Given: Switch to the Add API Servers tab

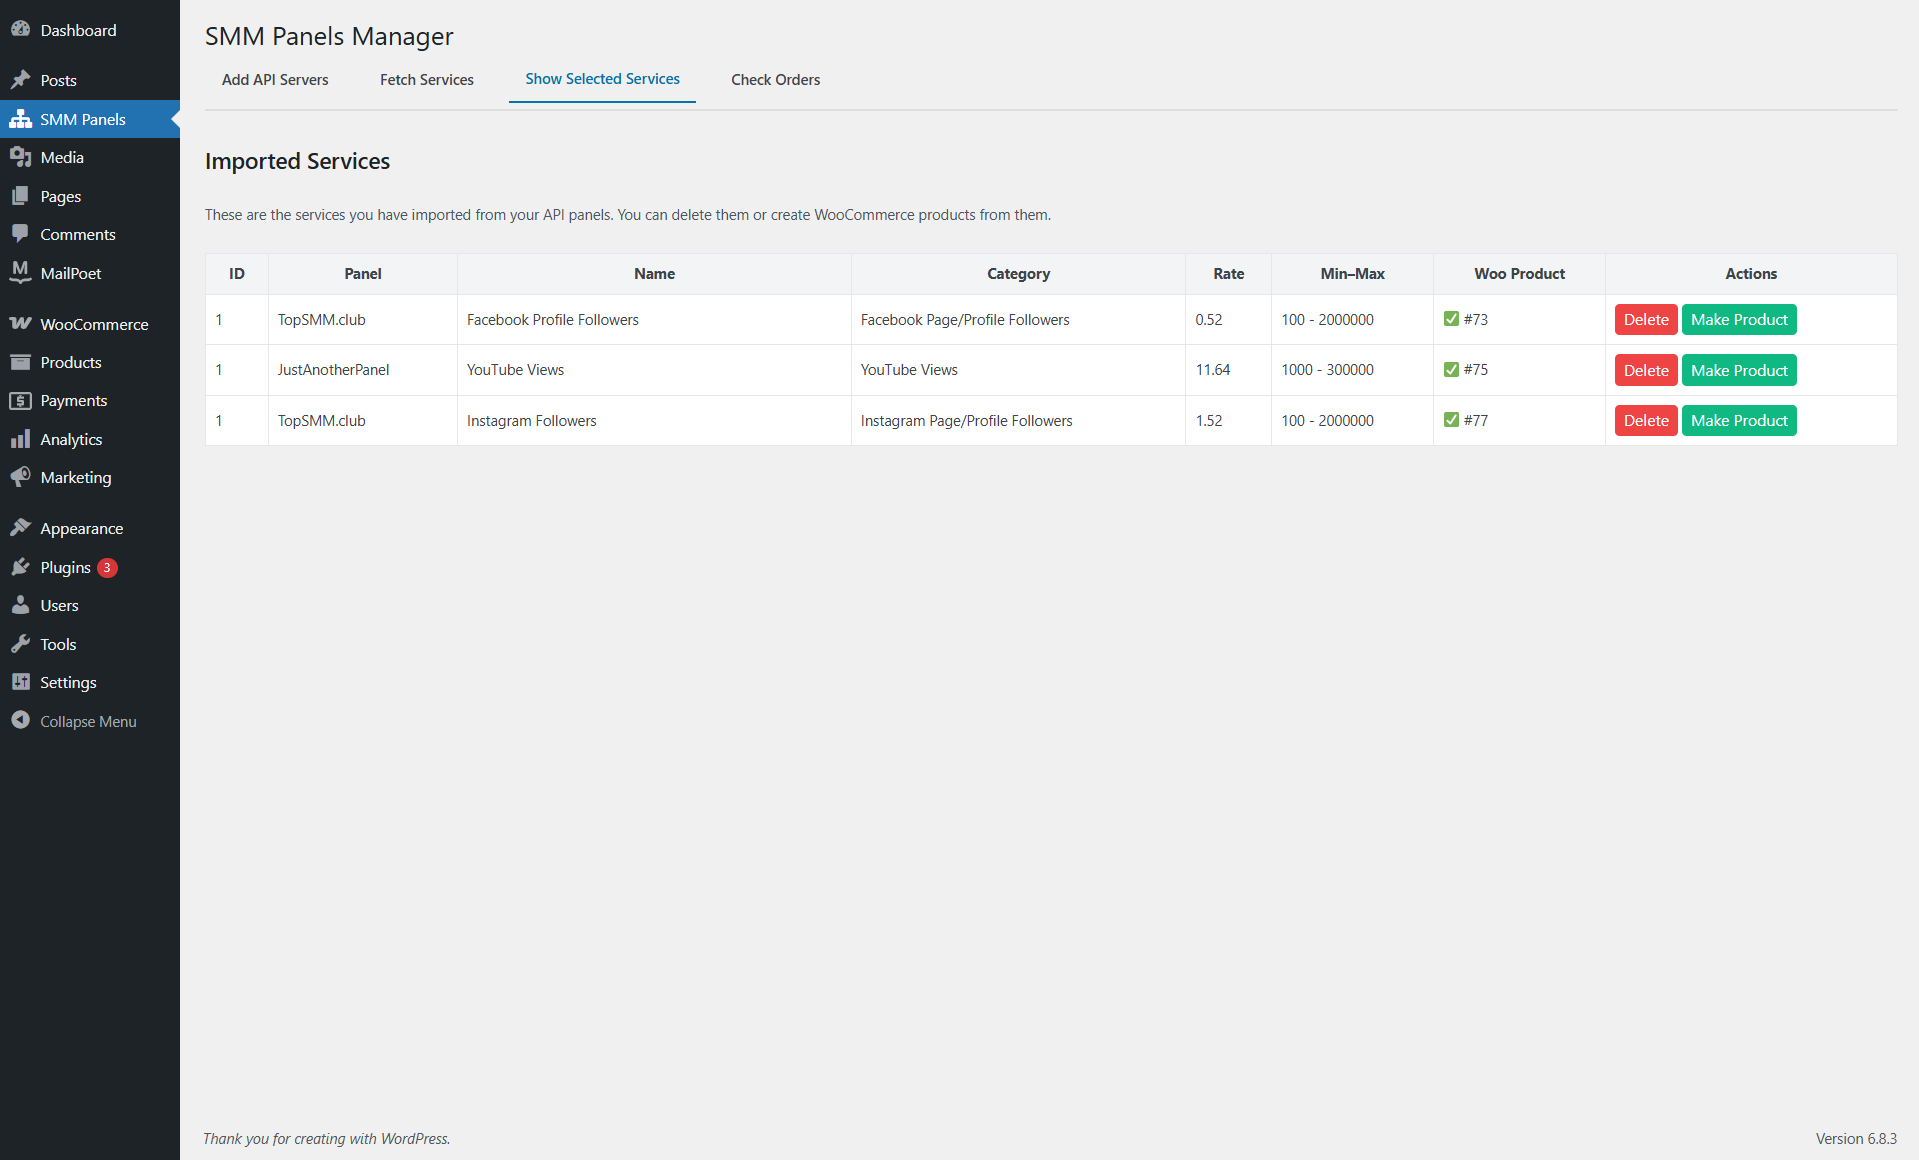Looking at the screenshot, I should click(x=275, y=80).
